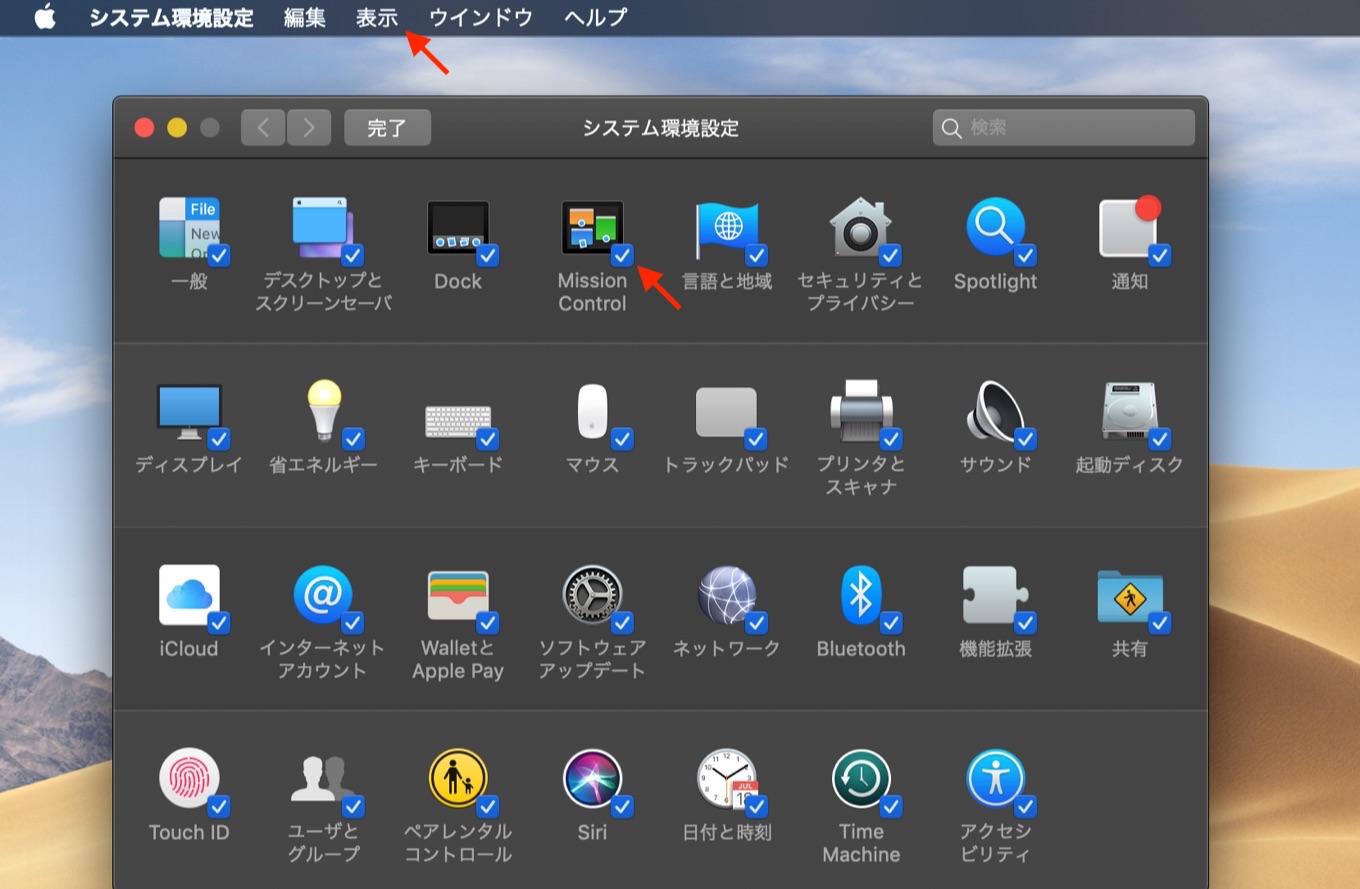Open the 共有 sharing folder icon
The width and height of the screenshot is (1360, 889).
pyautogui.click(x=1130, y=597)
